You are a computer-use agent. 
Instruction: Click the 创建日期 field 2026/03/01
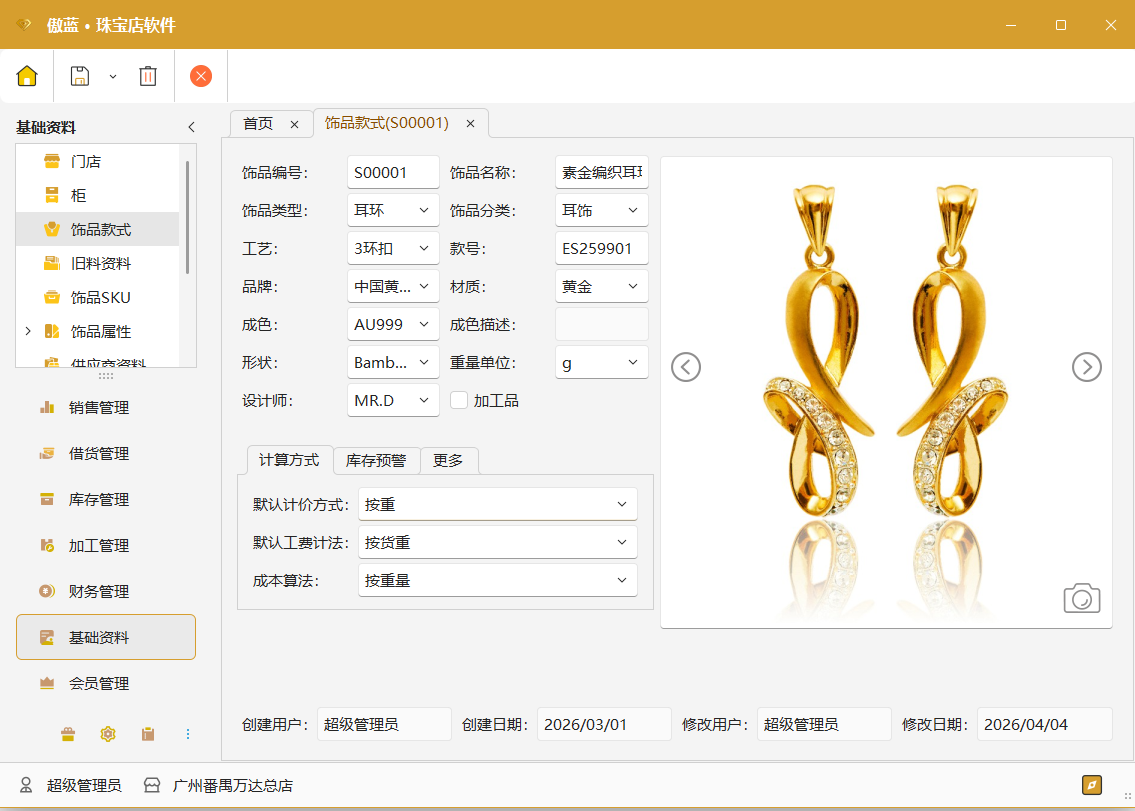click(x=604, y=724)
